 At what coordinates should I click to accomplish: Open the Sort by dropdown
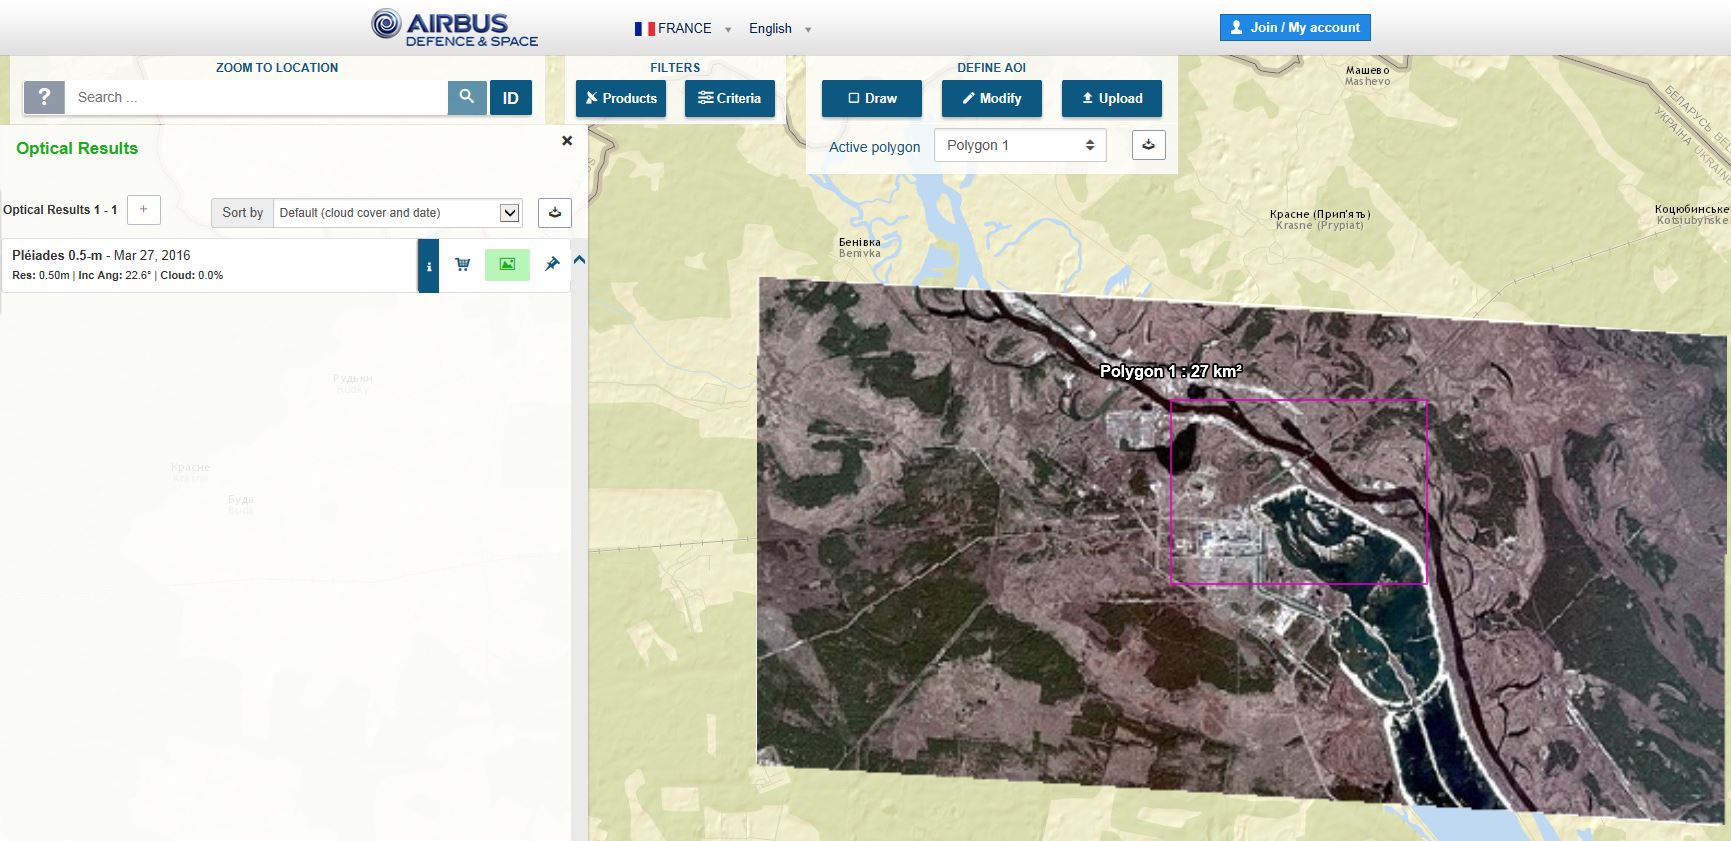(398, 212)
